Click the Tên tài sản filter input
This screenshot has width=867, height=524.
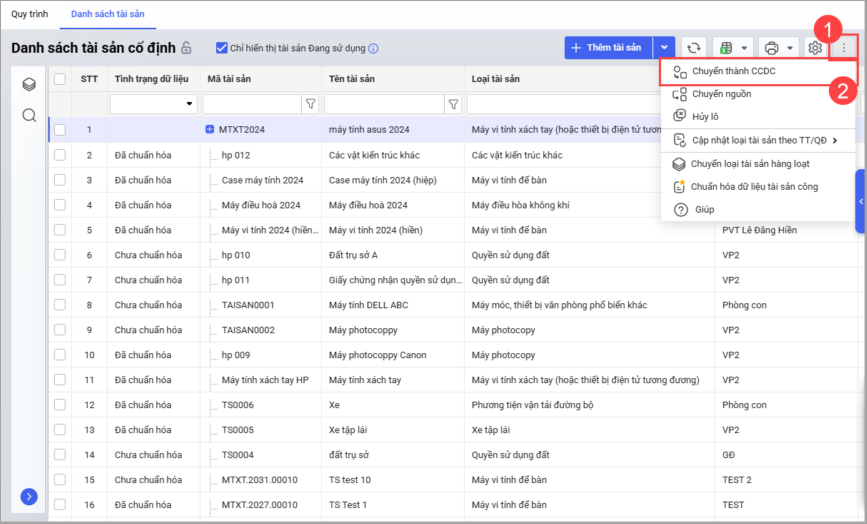[x=384, y=104]
